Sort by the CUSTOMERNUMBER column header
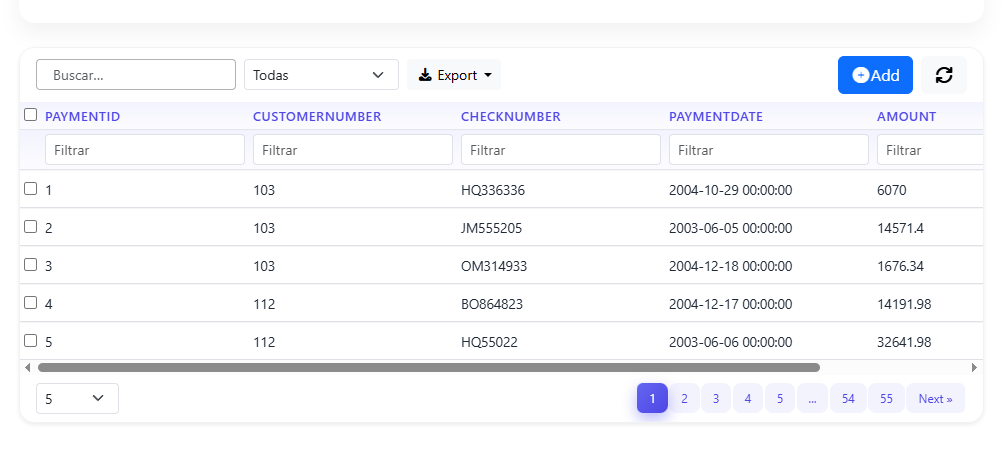Viewport: 1003px width, 467px height. pyautogui.click(x=317, y=117)
